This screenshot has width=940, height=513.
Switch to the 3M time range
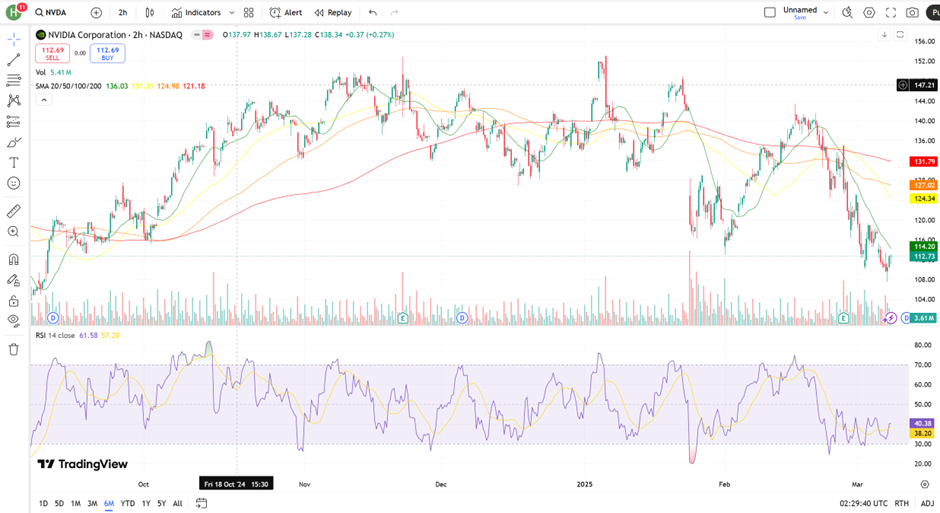[92, 503]
